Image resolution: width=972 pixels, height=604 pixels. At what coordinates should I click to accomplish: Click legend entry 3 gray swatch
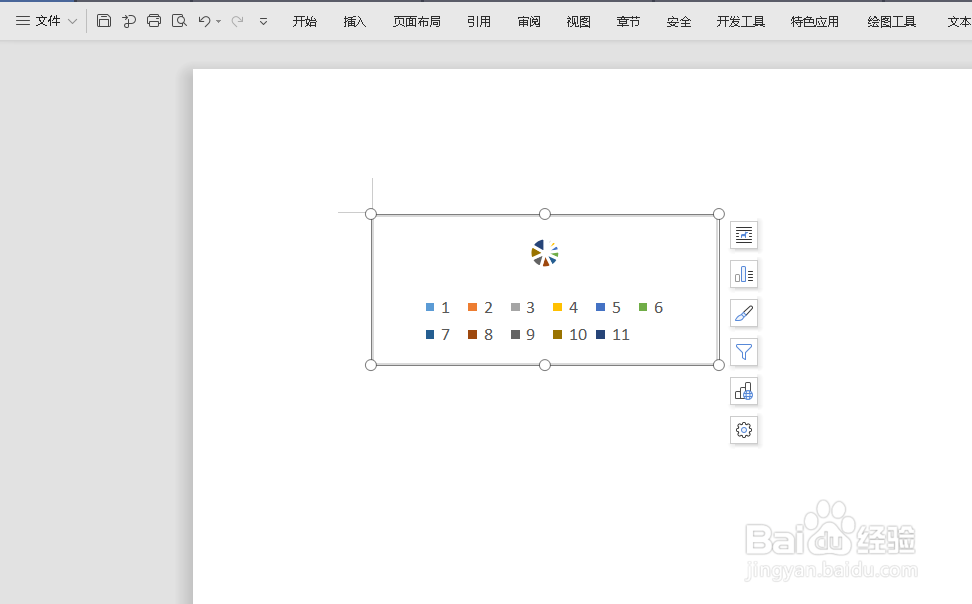pyautogui.click(x=515, y=307)
